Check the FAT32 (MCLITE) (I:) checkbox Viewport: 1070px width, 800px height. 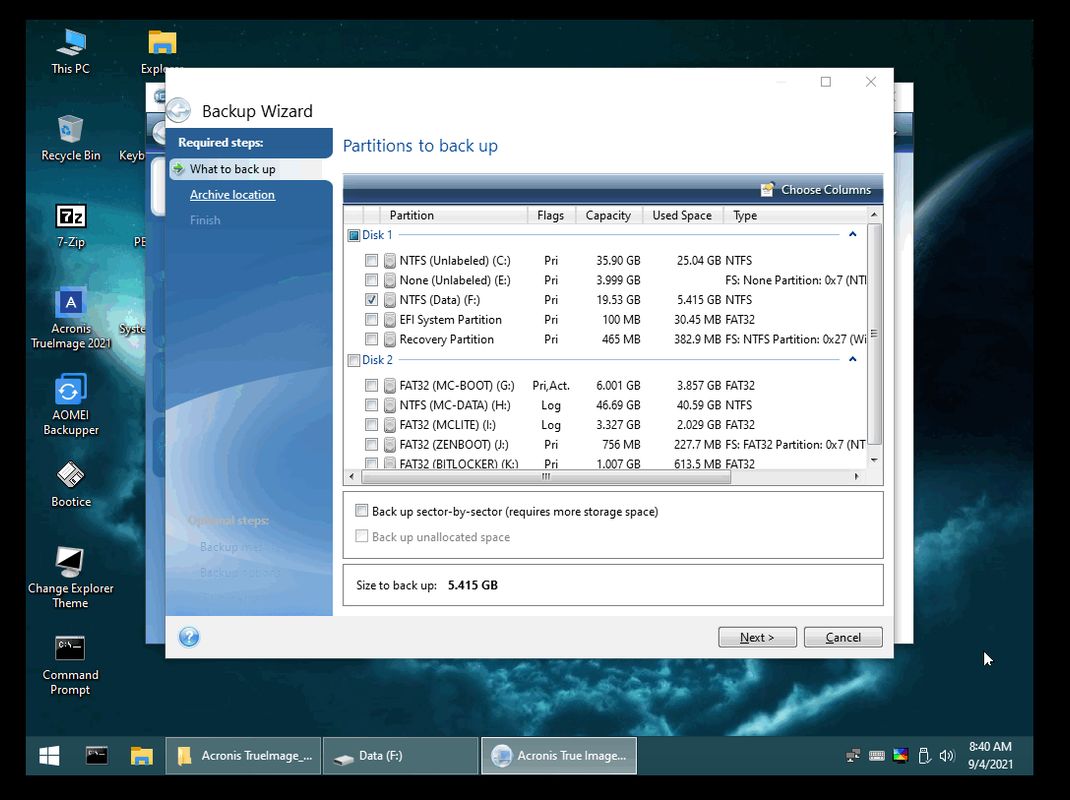tap(371, 425)
